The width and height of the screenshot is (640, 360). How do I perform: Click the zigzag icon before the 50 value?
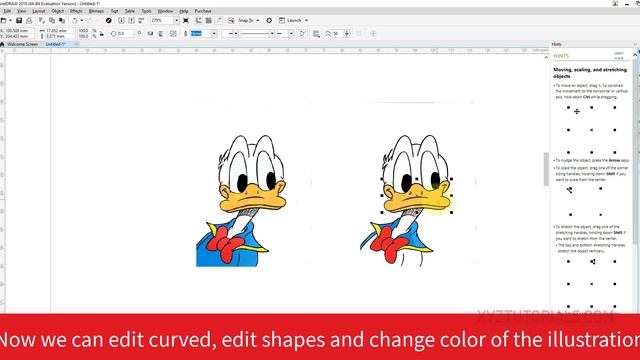328,33
